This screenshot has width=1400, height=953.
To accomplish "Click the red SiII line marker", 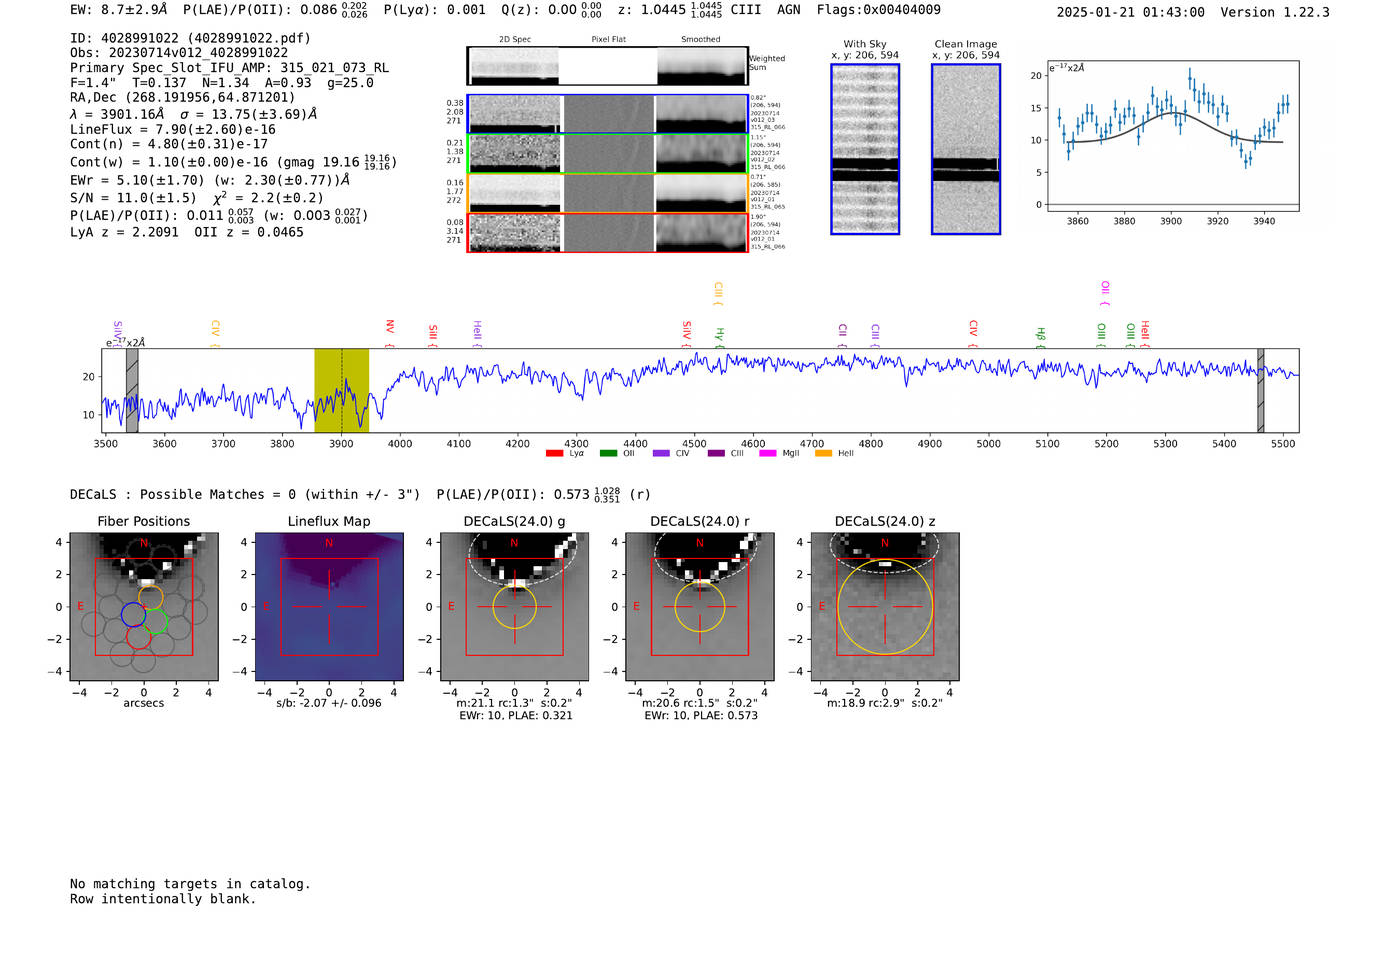I will pyautogui.click(x=433, y=335).
